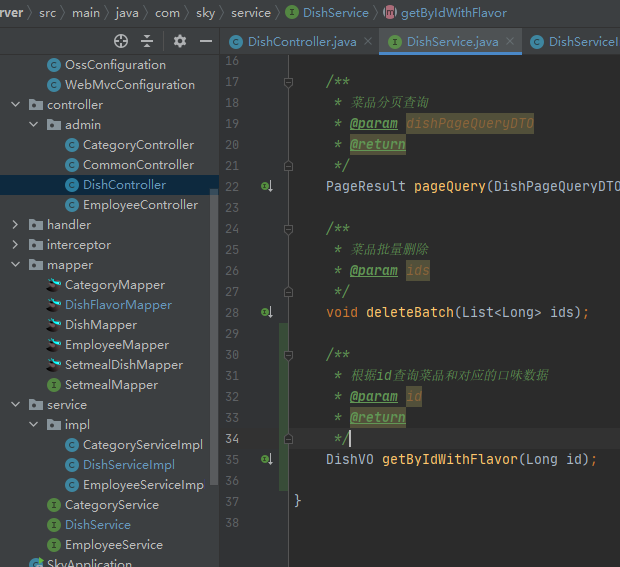Expand the interceptor folder

click(15, 245)
